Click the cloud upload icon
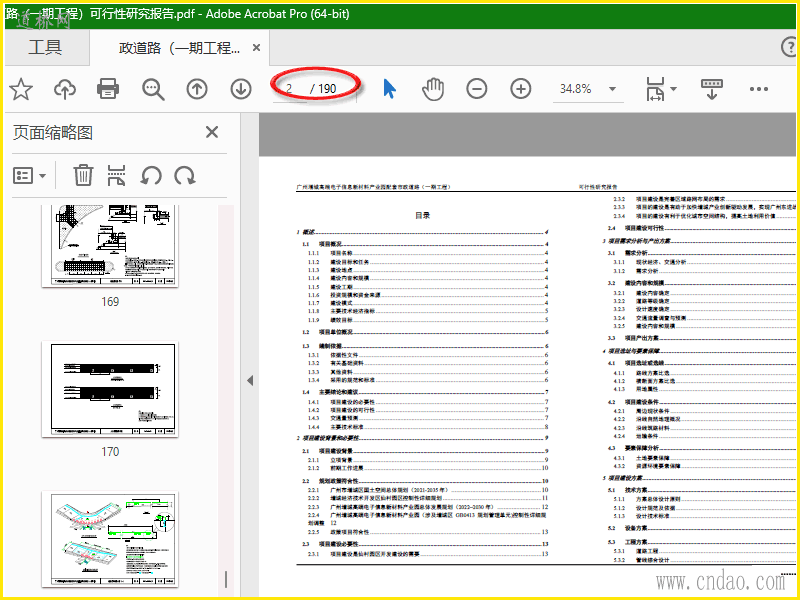Viewport: 800px width, 600px height. (x=65, y=89)
